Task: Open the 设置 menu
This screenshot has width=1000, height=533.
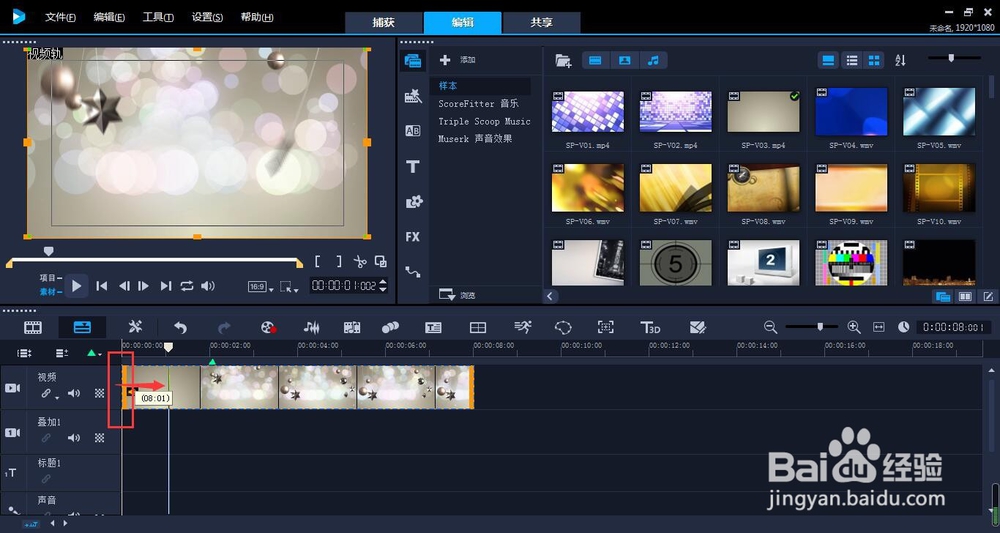Action: pos(207,17)
